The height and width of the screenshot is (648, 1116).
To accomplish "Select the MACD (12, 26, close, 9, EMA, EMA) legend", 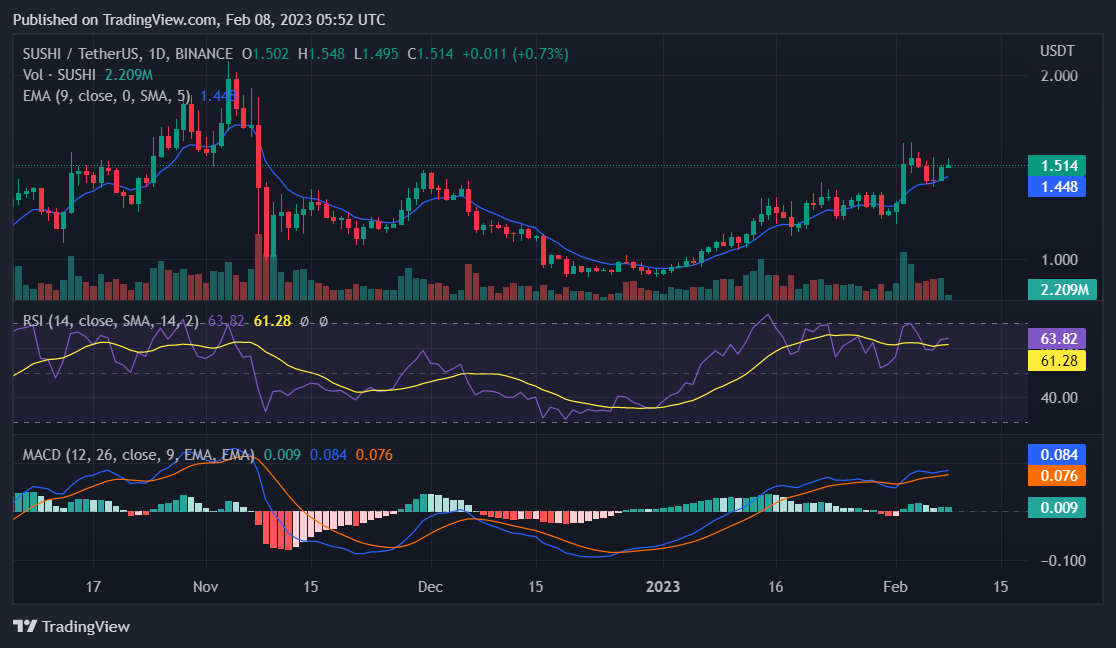I will pos(138,454).
